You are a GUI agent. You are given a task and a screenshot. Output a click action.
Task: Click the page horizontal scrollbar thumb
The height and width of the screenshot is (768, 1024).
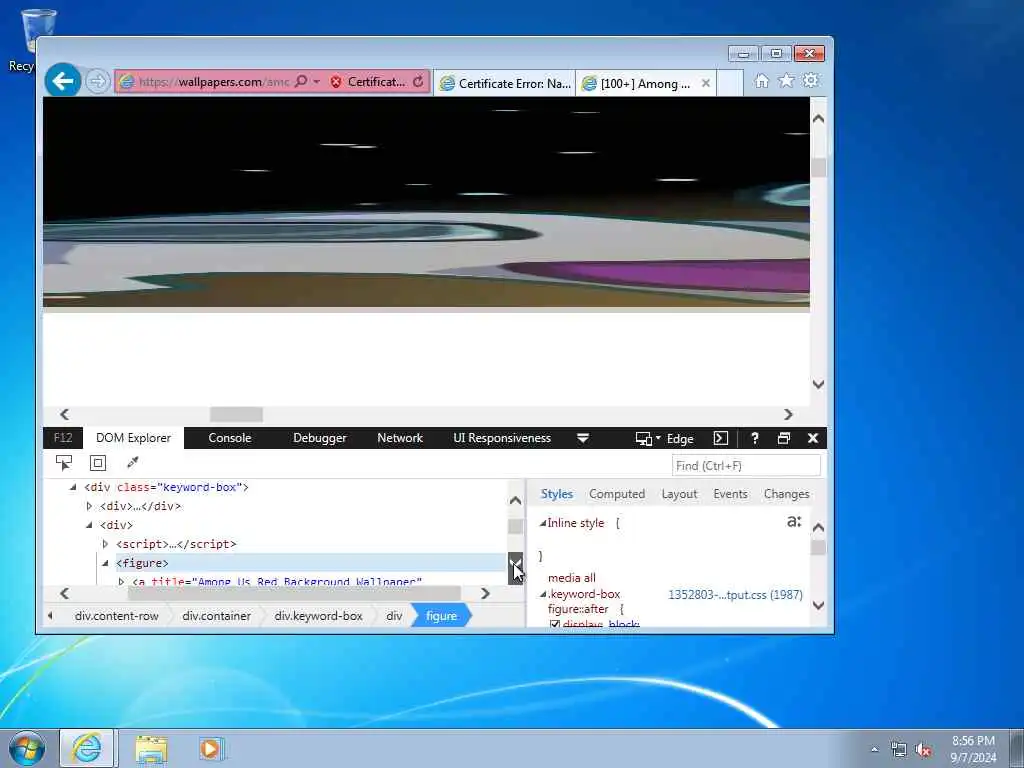(x=236, y=414)
